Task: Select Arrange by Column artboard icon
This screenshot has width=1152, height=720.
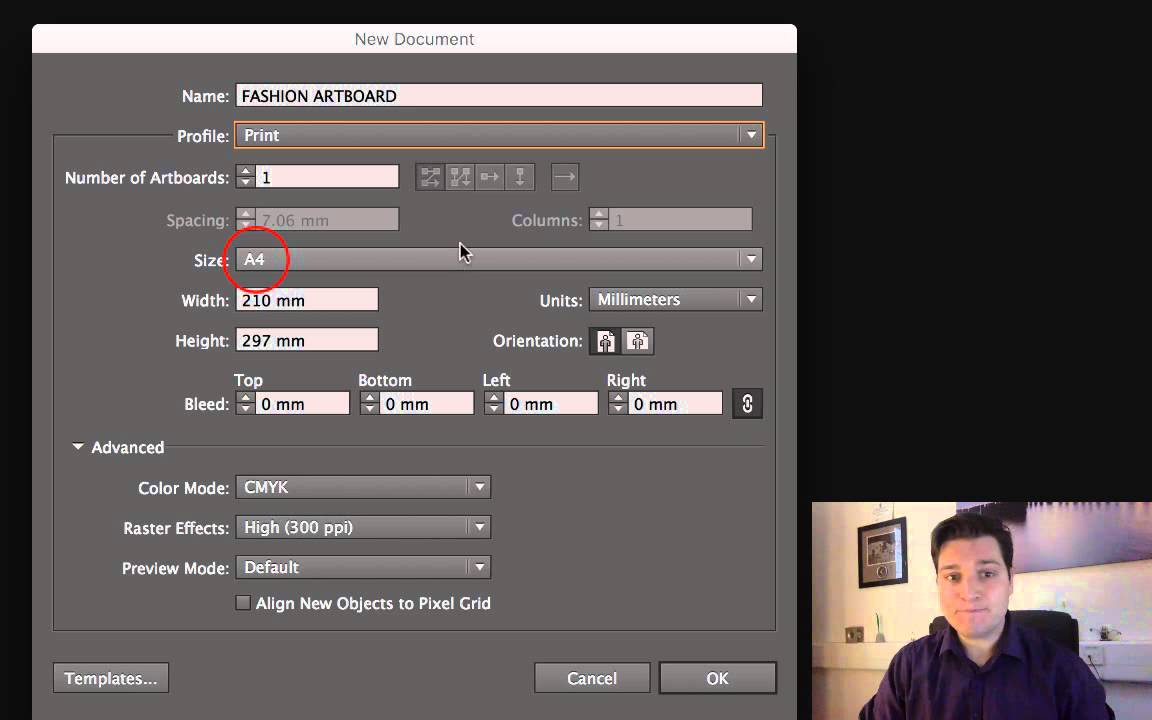Action: tap(519, 177)
